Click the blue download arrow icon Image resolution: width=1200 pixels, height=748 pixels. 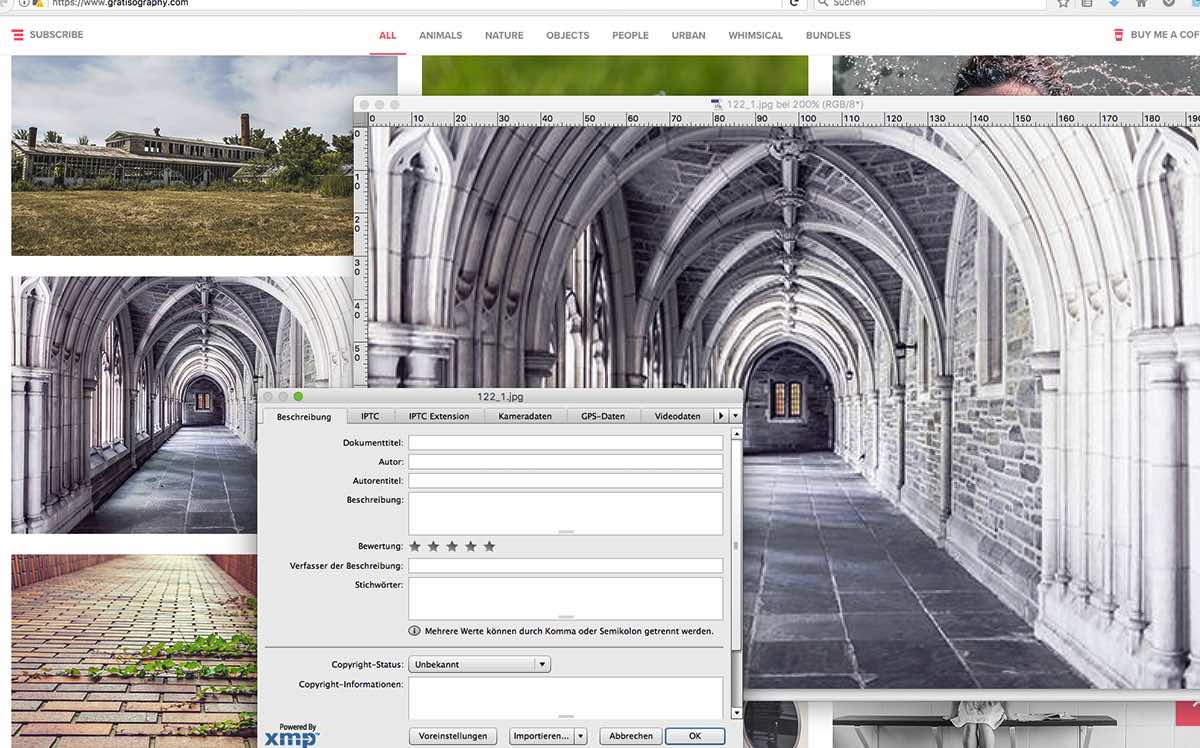(1114, 3)
